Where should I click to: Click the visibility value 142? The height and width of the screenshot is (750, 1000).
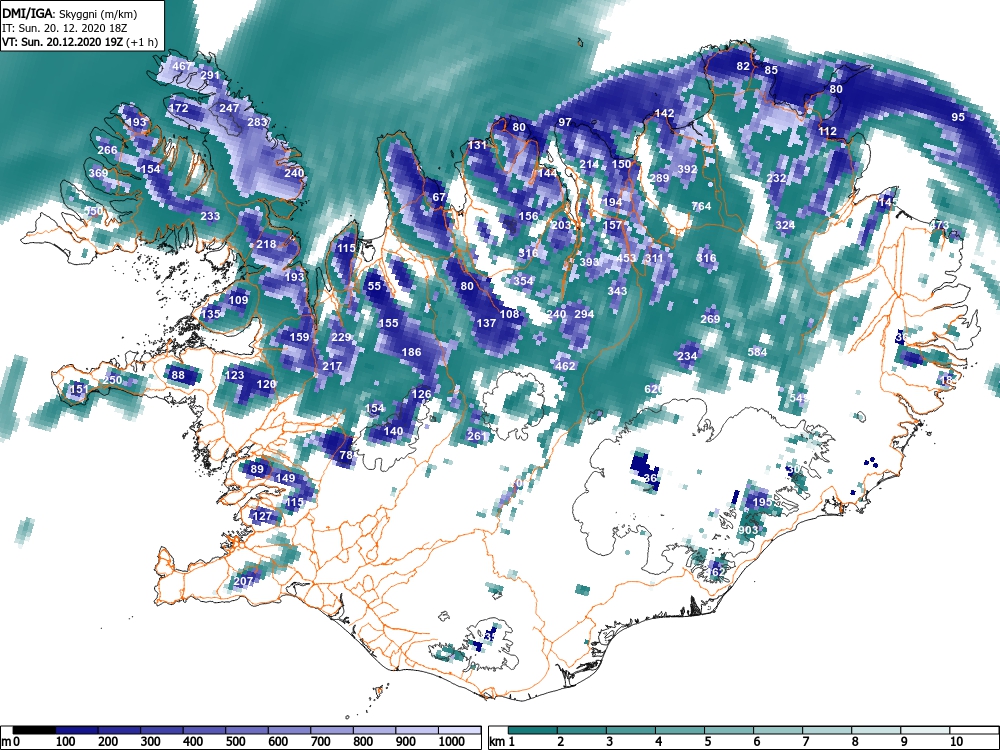(664, 113)
